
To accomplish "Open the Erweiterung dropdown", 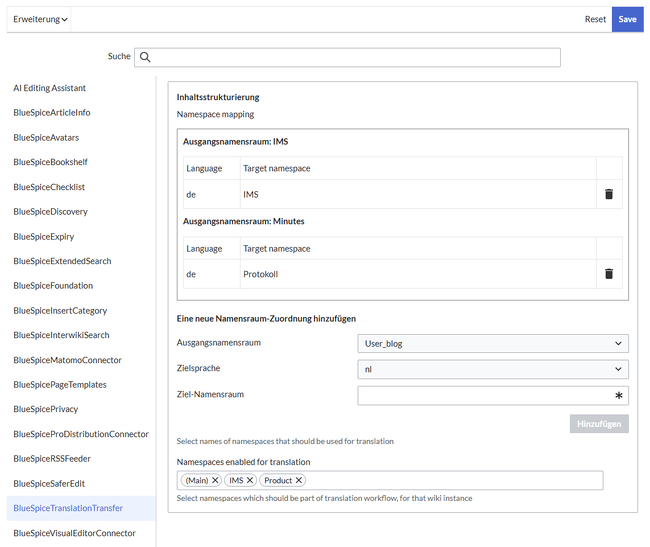I will [x=41, y=19].
